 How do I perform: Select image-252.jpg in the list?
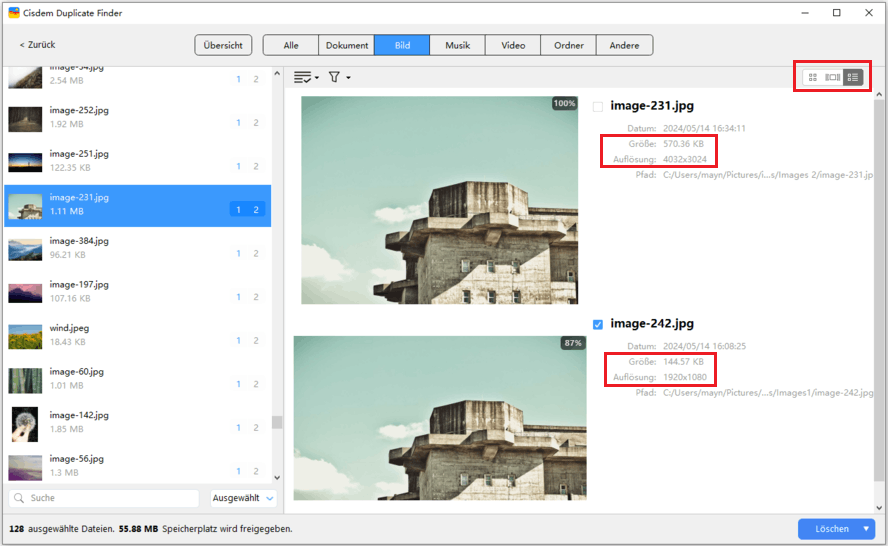tap(138, 118)
